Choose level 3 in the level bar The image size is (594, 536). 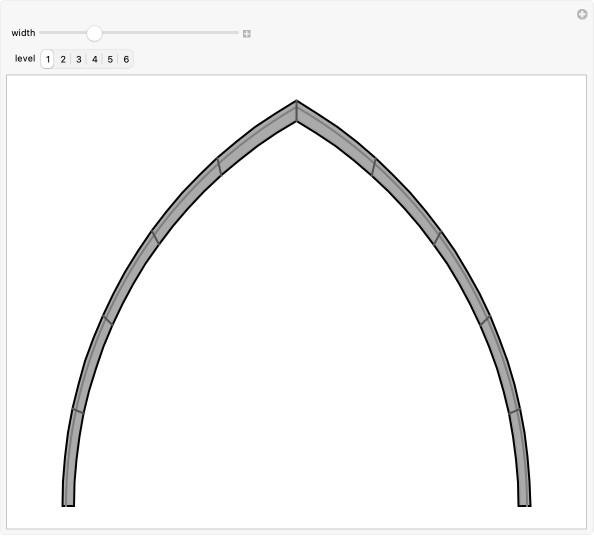pos(79,59)
